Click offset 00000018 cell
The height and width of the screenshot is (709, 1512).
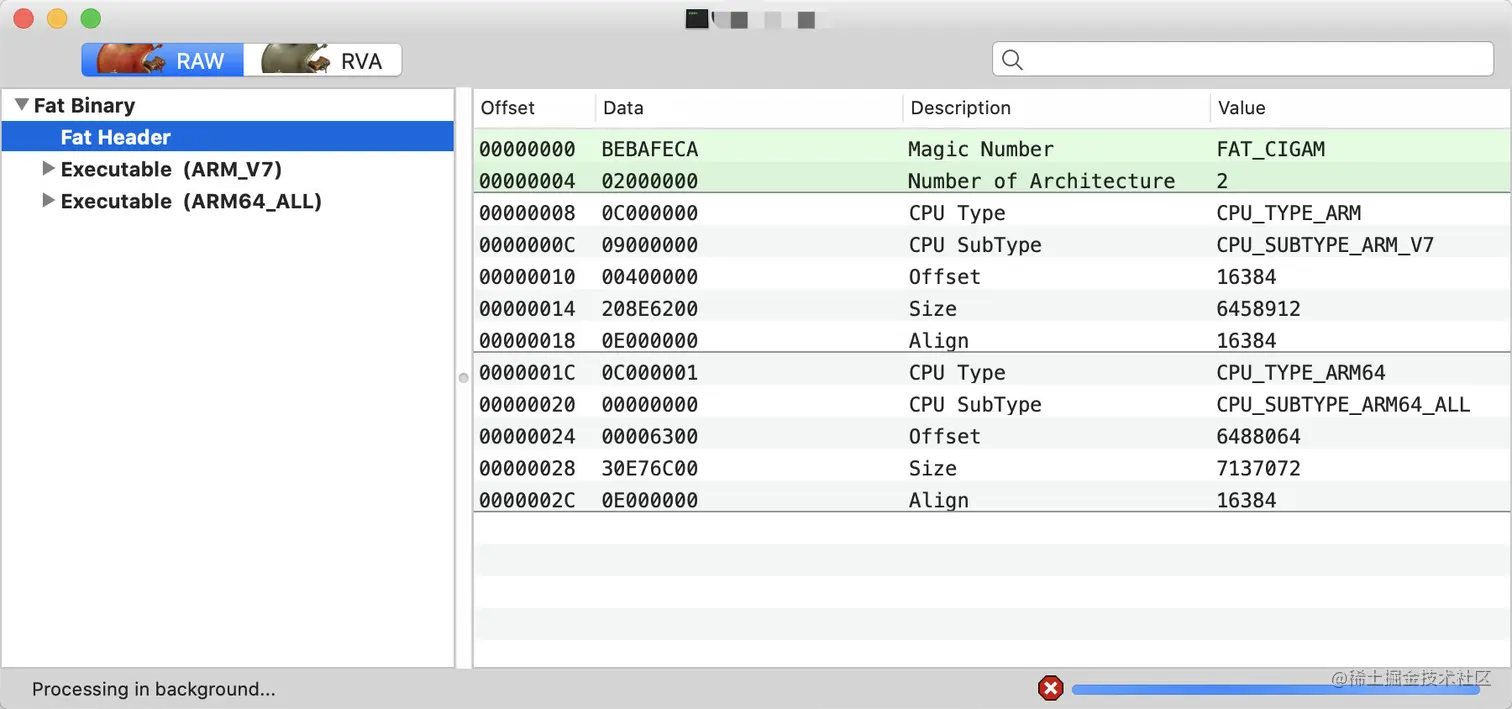point(527,341)
